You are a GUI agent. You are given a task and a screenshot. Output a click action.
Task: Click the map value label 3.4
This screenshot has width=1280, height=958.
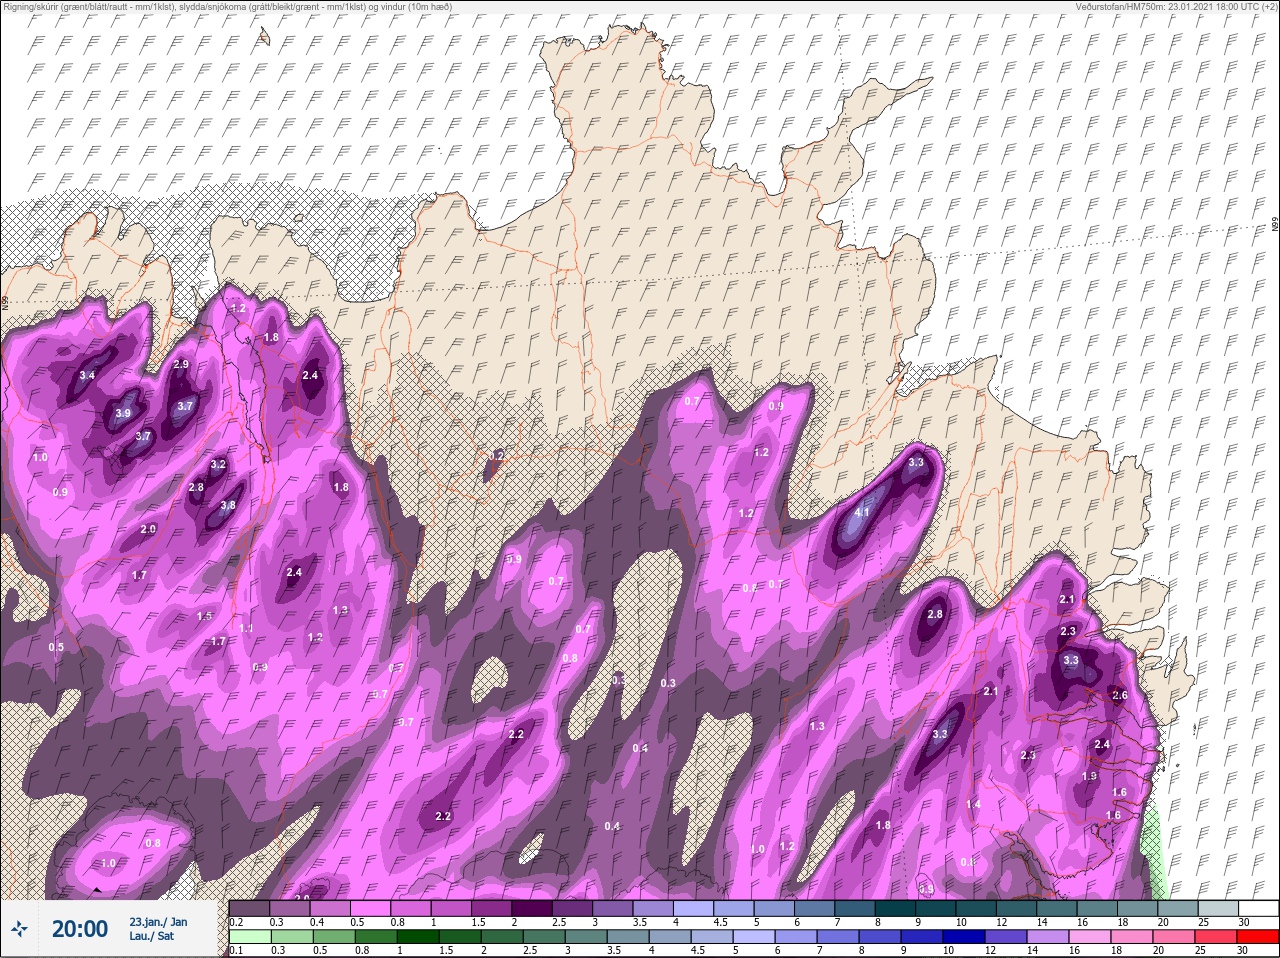pos(87,376)
